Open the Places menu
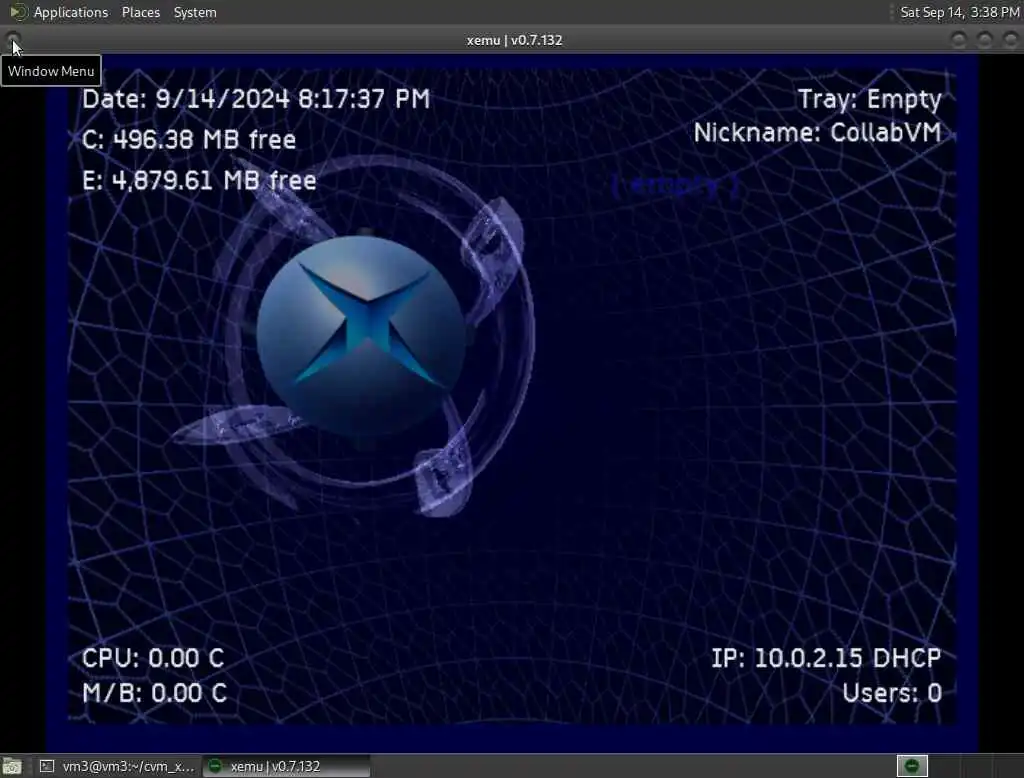 tap(141, 12)
